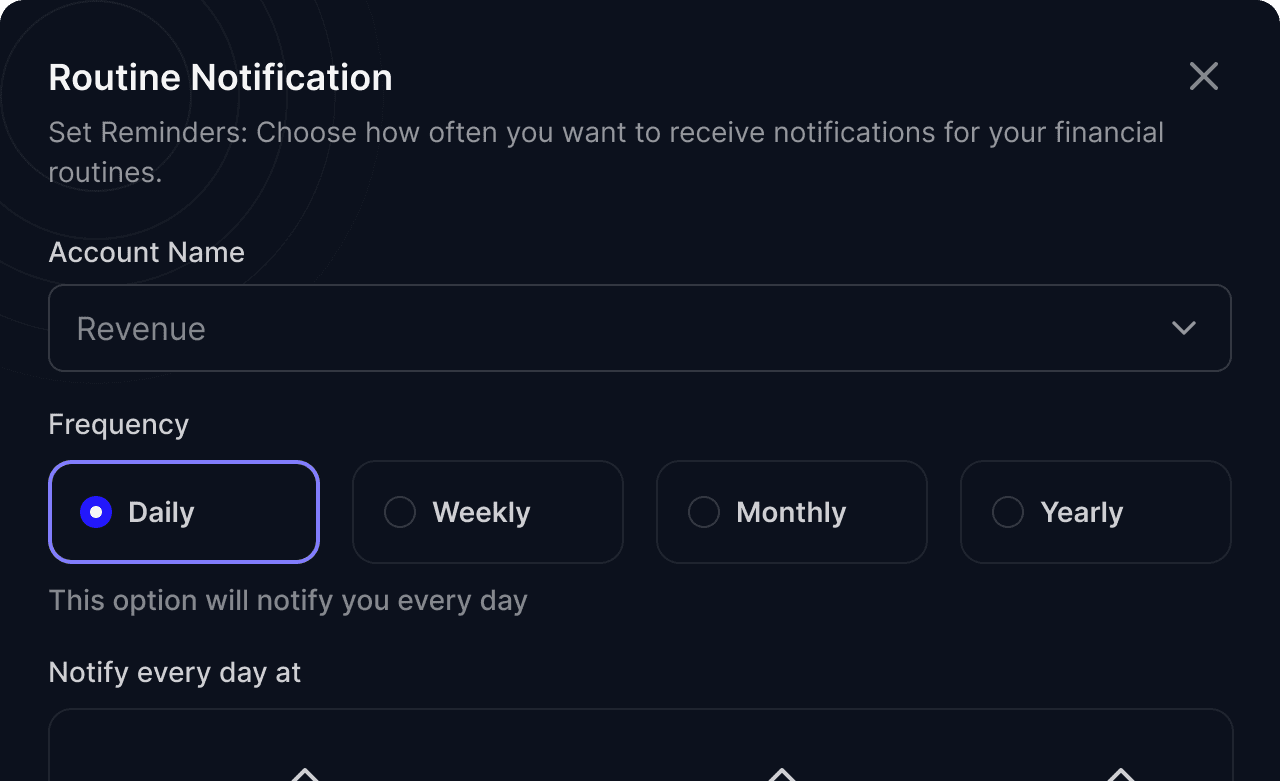The image size is (1280, 781).
Task: Choose the Yearly frequency card
Action: 1096,512
